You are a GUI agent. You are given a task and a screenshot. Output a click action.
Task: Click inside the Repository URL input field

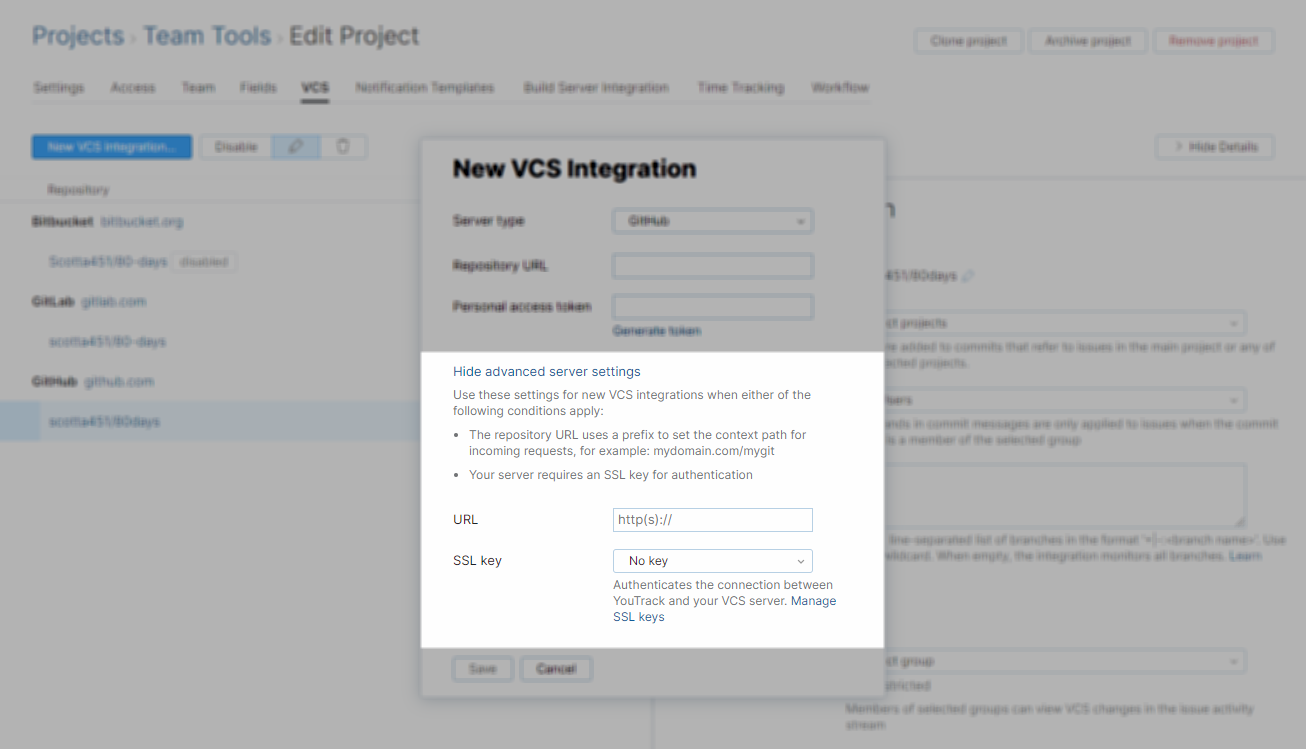712,265
